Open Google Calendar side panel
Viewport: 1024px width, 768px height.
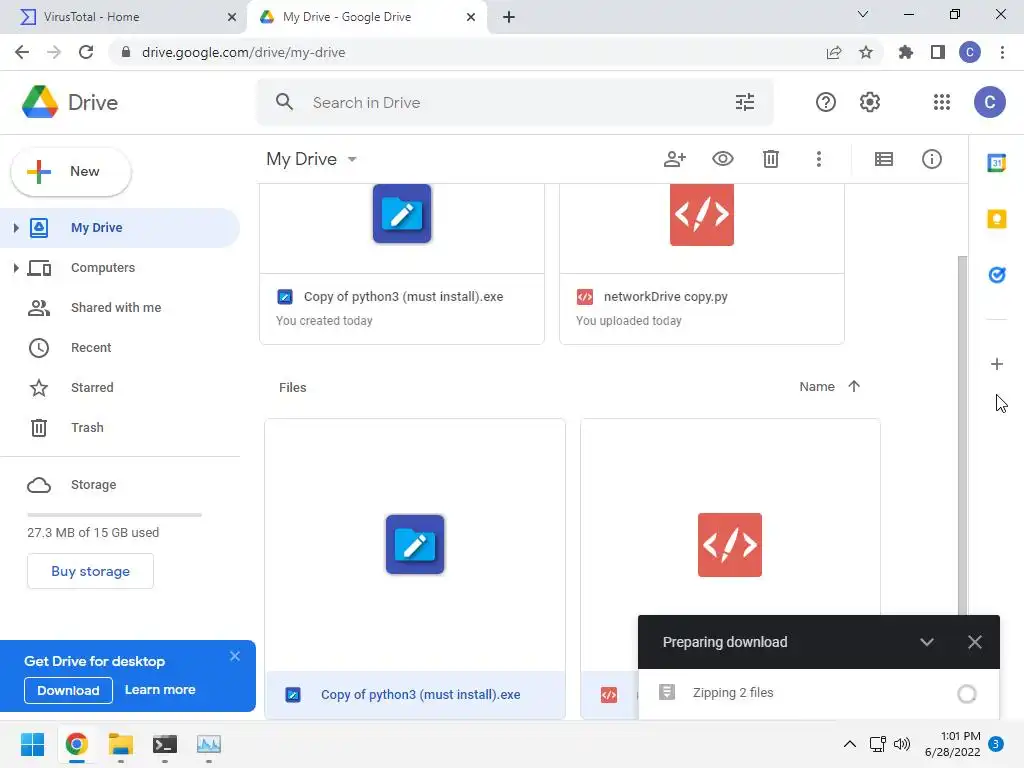pyautogui.click(x=996, y=163)
